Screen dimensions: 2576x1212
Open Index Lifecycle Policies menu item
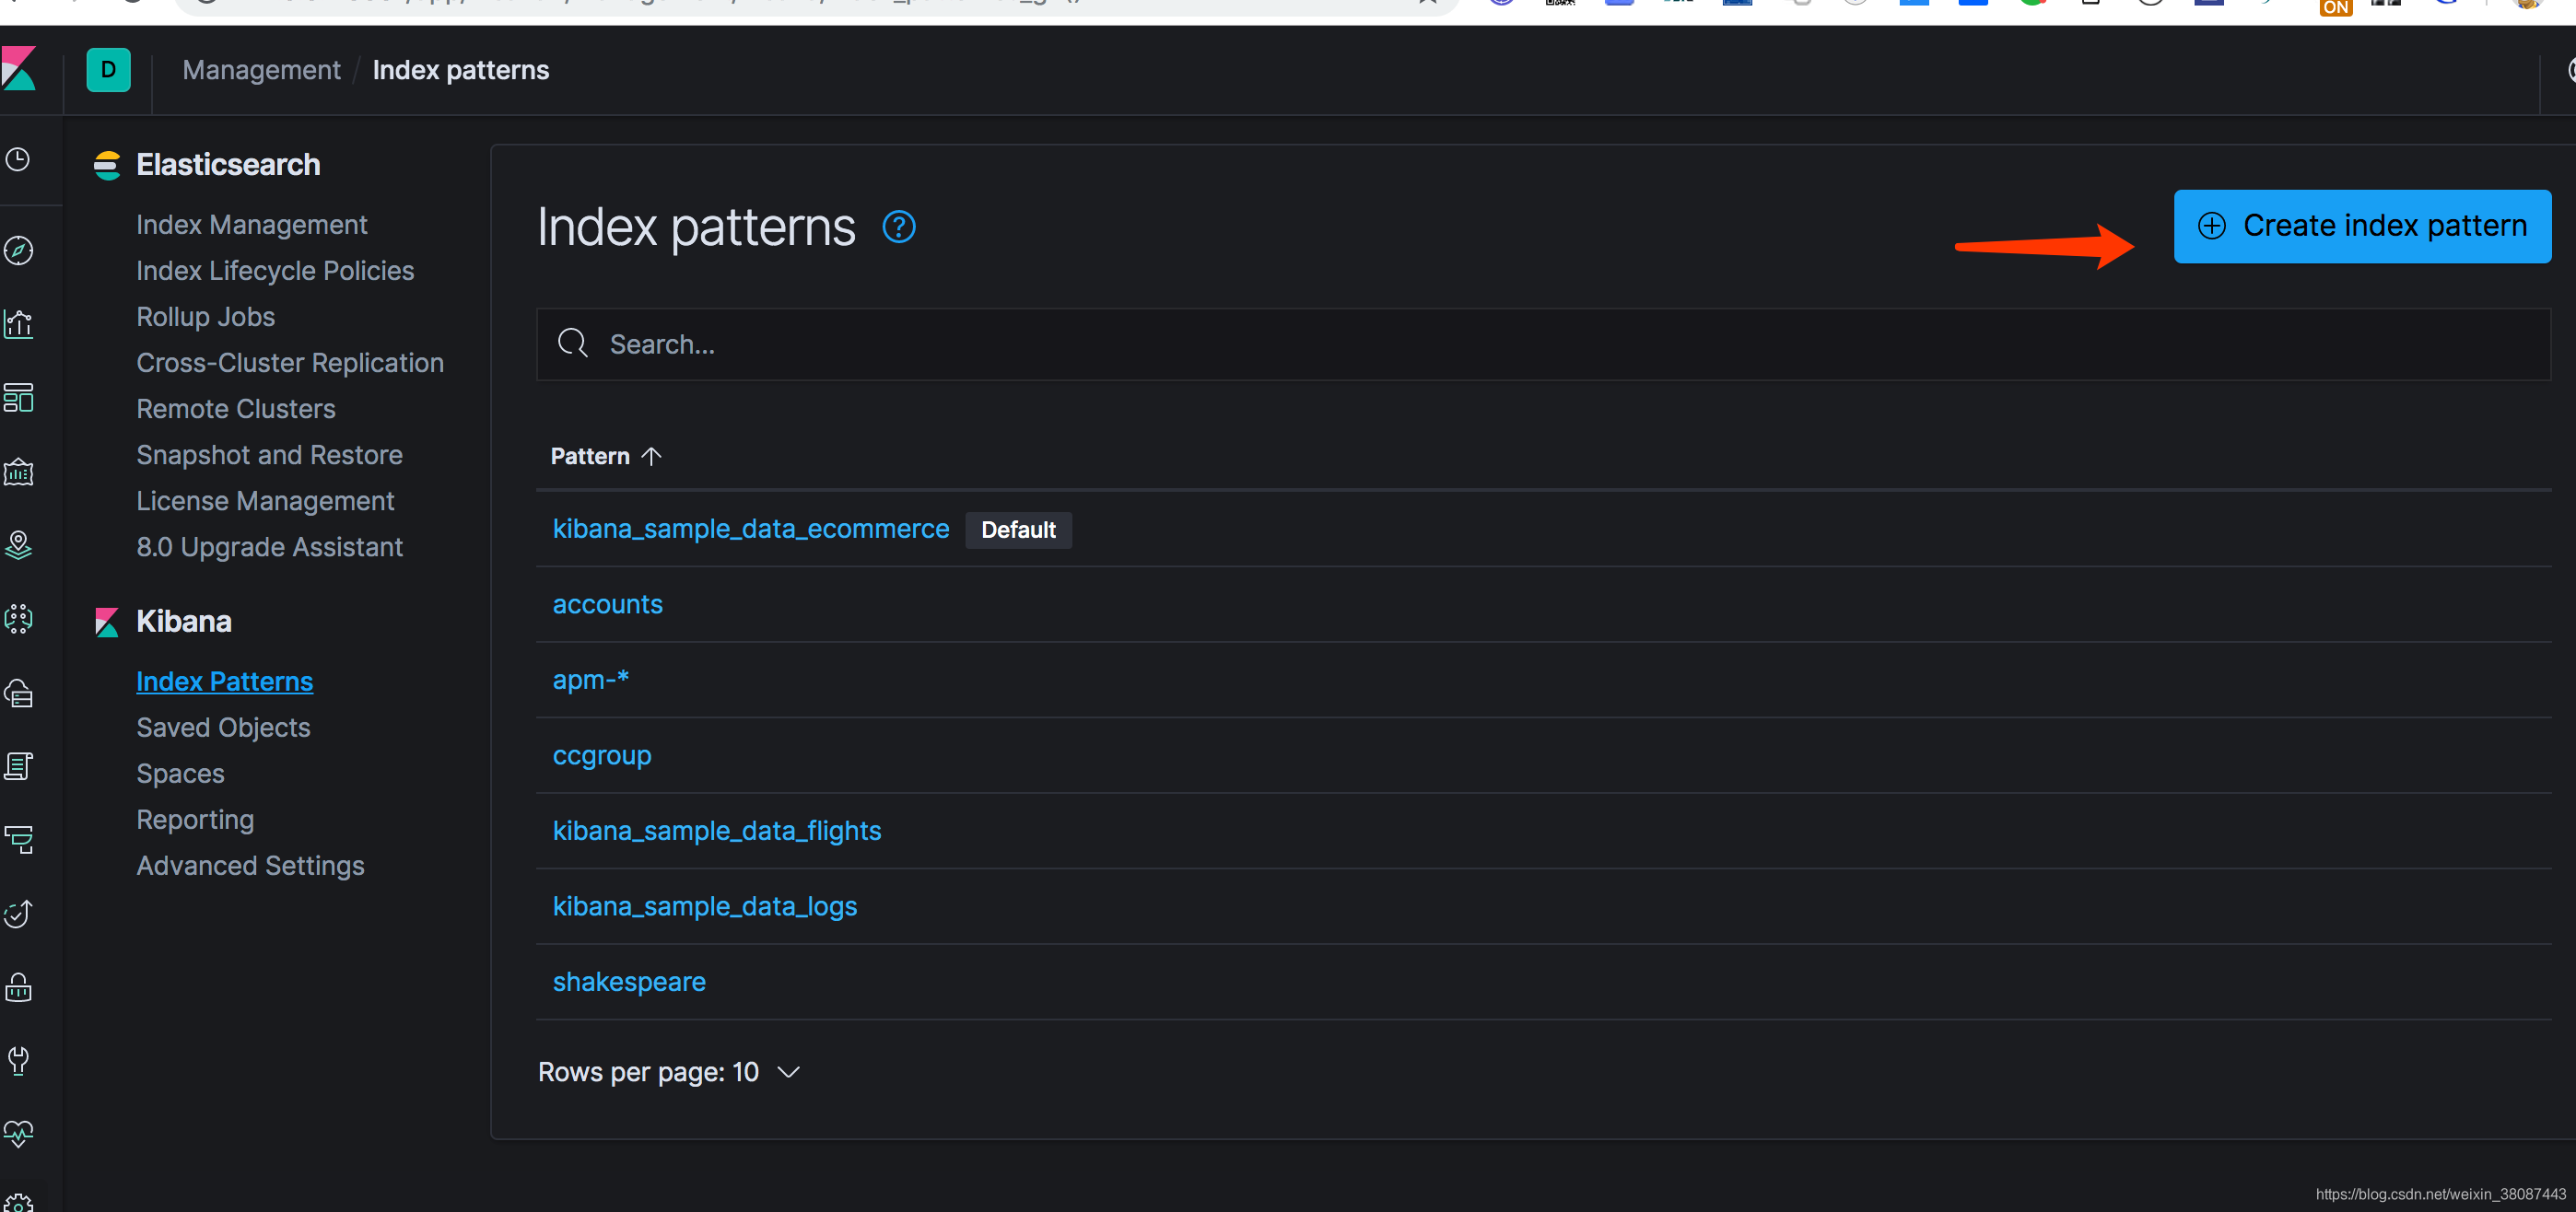[275, 270]
